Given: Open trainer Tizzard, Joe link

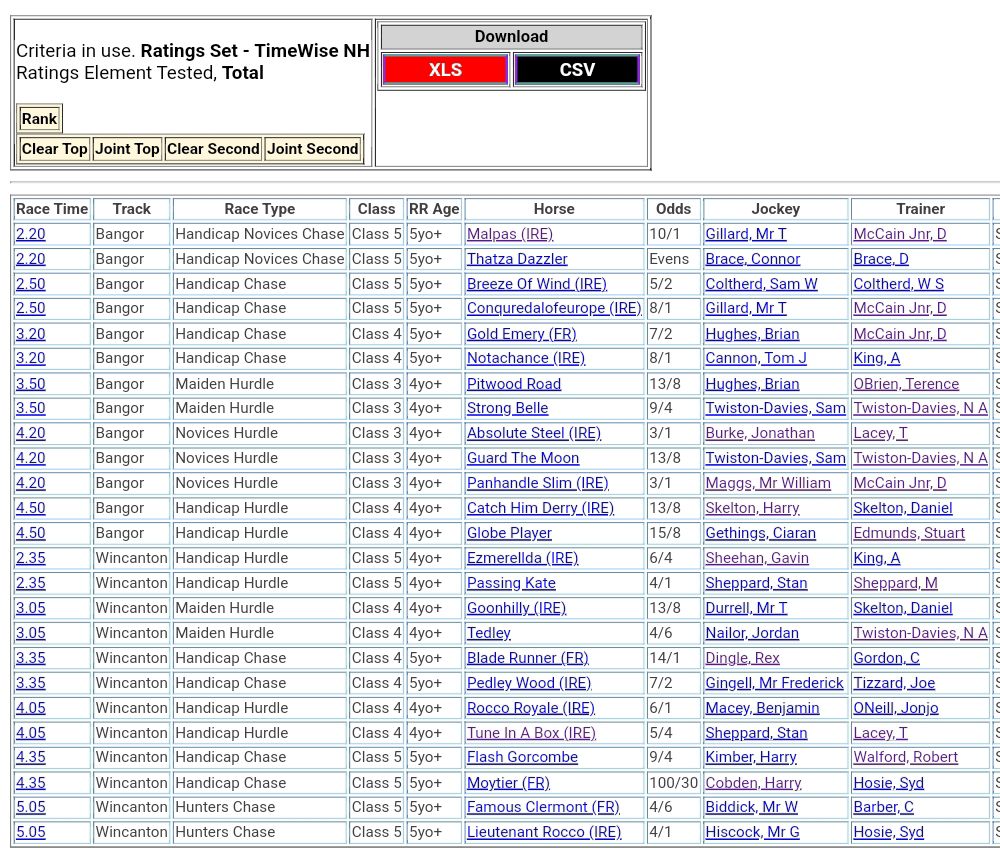Looking at the screenshot, I should (894, 683).
